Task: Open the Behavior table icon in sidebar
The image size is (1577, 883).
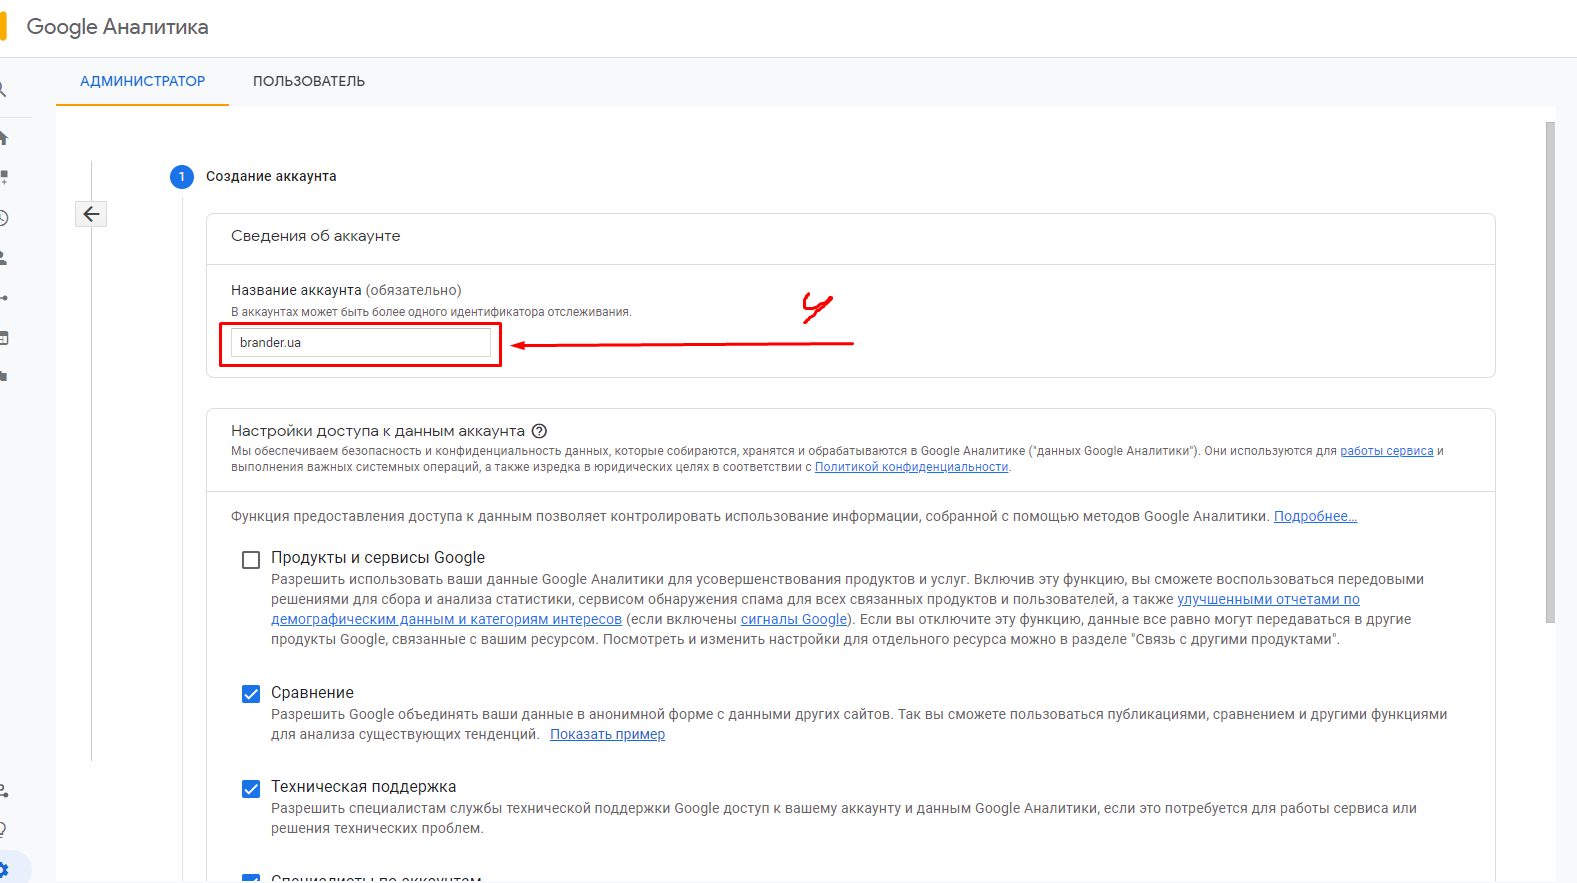Action: (x=4, y=338)
